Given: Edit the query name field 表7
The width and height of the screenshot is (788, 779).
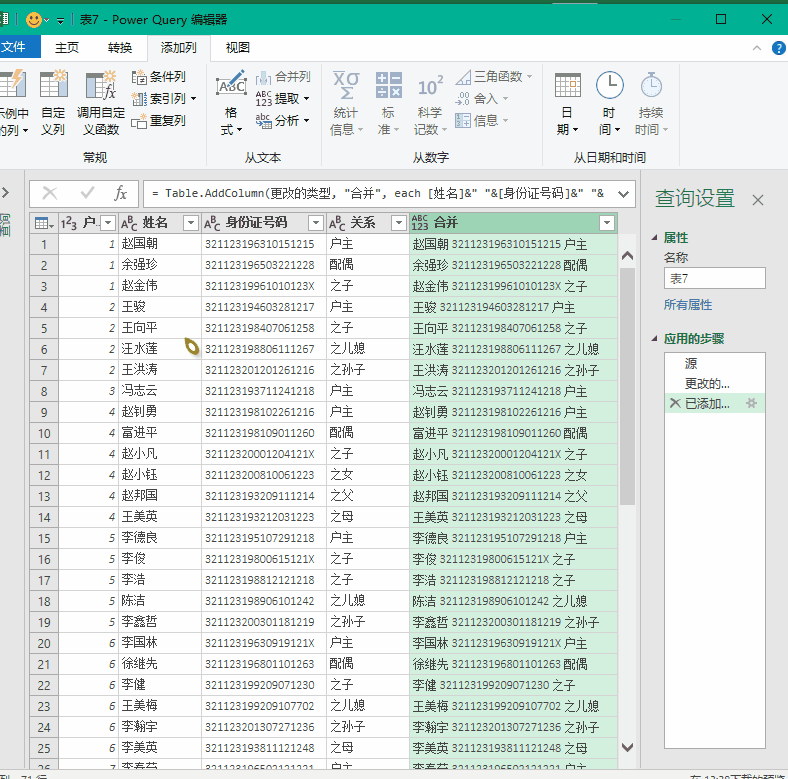Looking at the screenshot, I should click(715, 278).
